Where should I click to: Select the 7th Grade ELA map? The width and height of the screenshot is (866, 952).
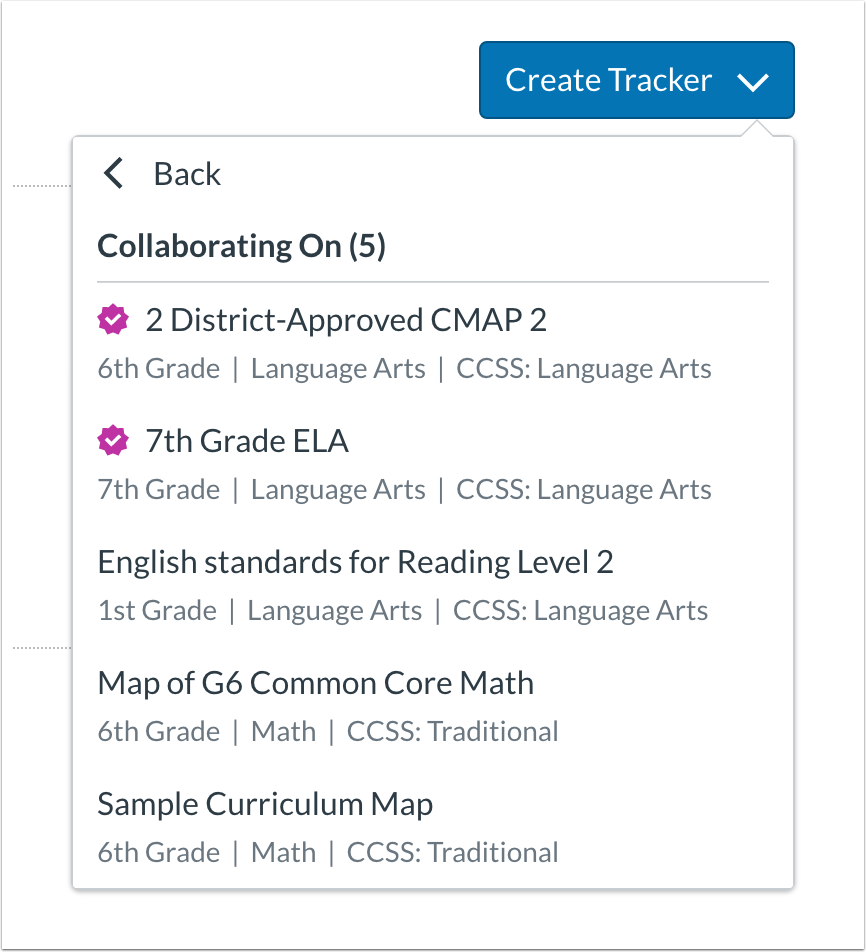[x=247, y=441]
